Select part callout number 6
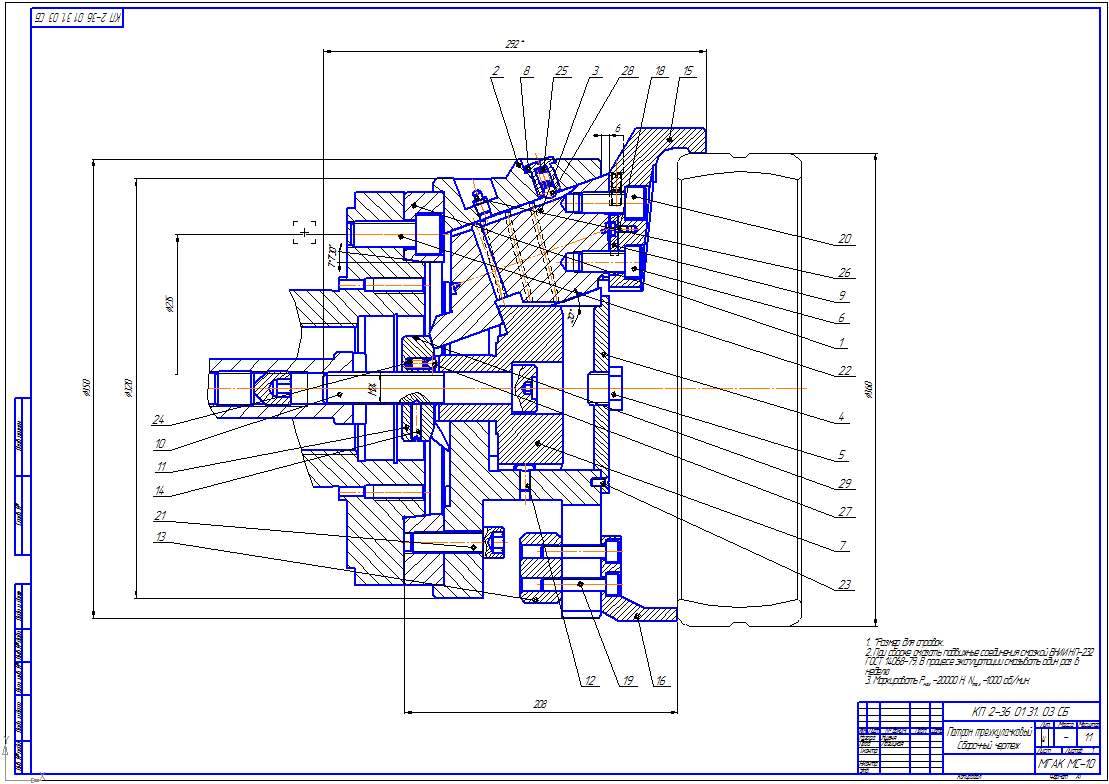1109x784 pixels. (x=842, y=318)
